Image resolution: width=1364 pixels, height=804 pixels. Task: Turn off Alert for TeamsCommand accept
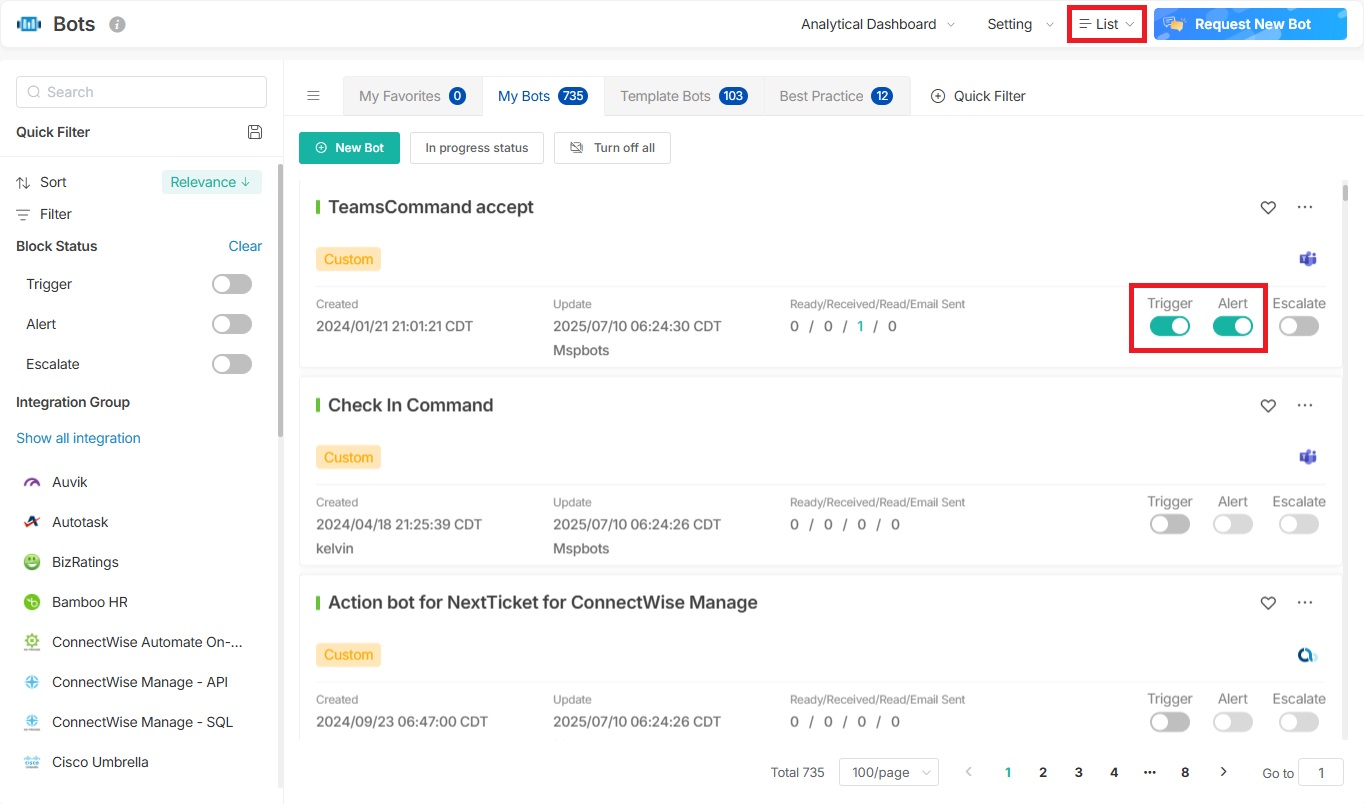point(1233,326)
